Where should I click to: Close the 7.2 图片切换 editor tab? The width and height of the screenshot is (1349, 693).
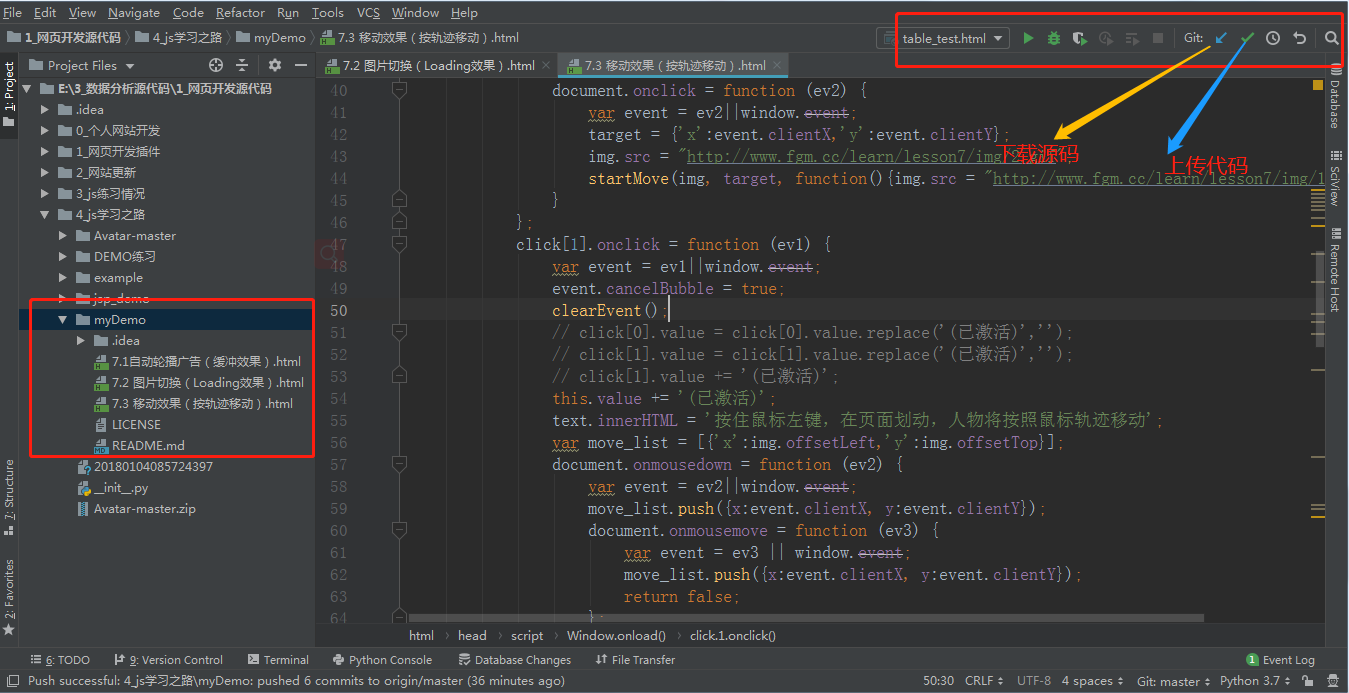[x=546, y=66]
